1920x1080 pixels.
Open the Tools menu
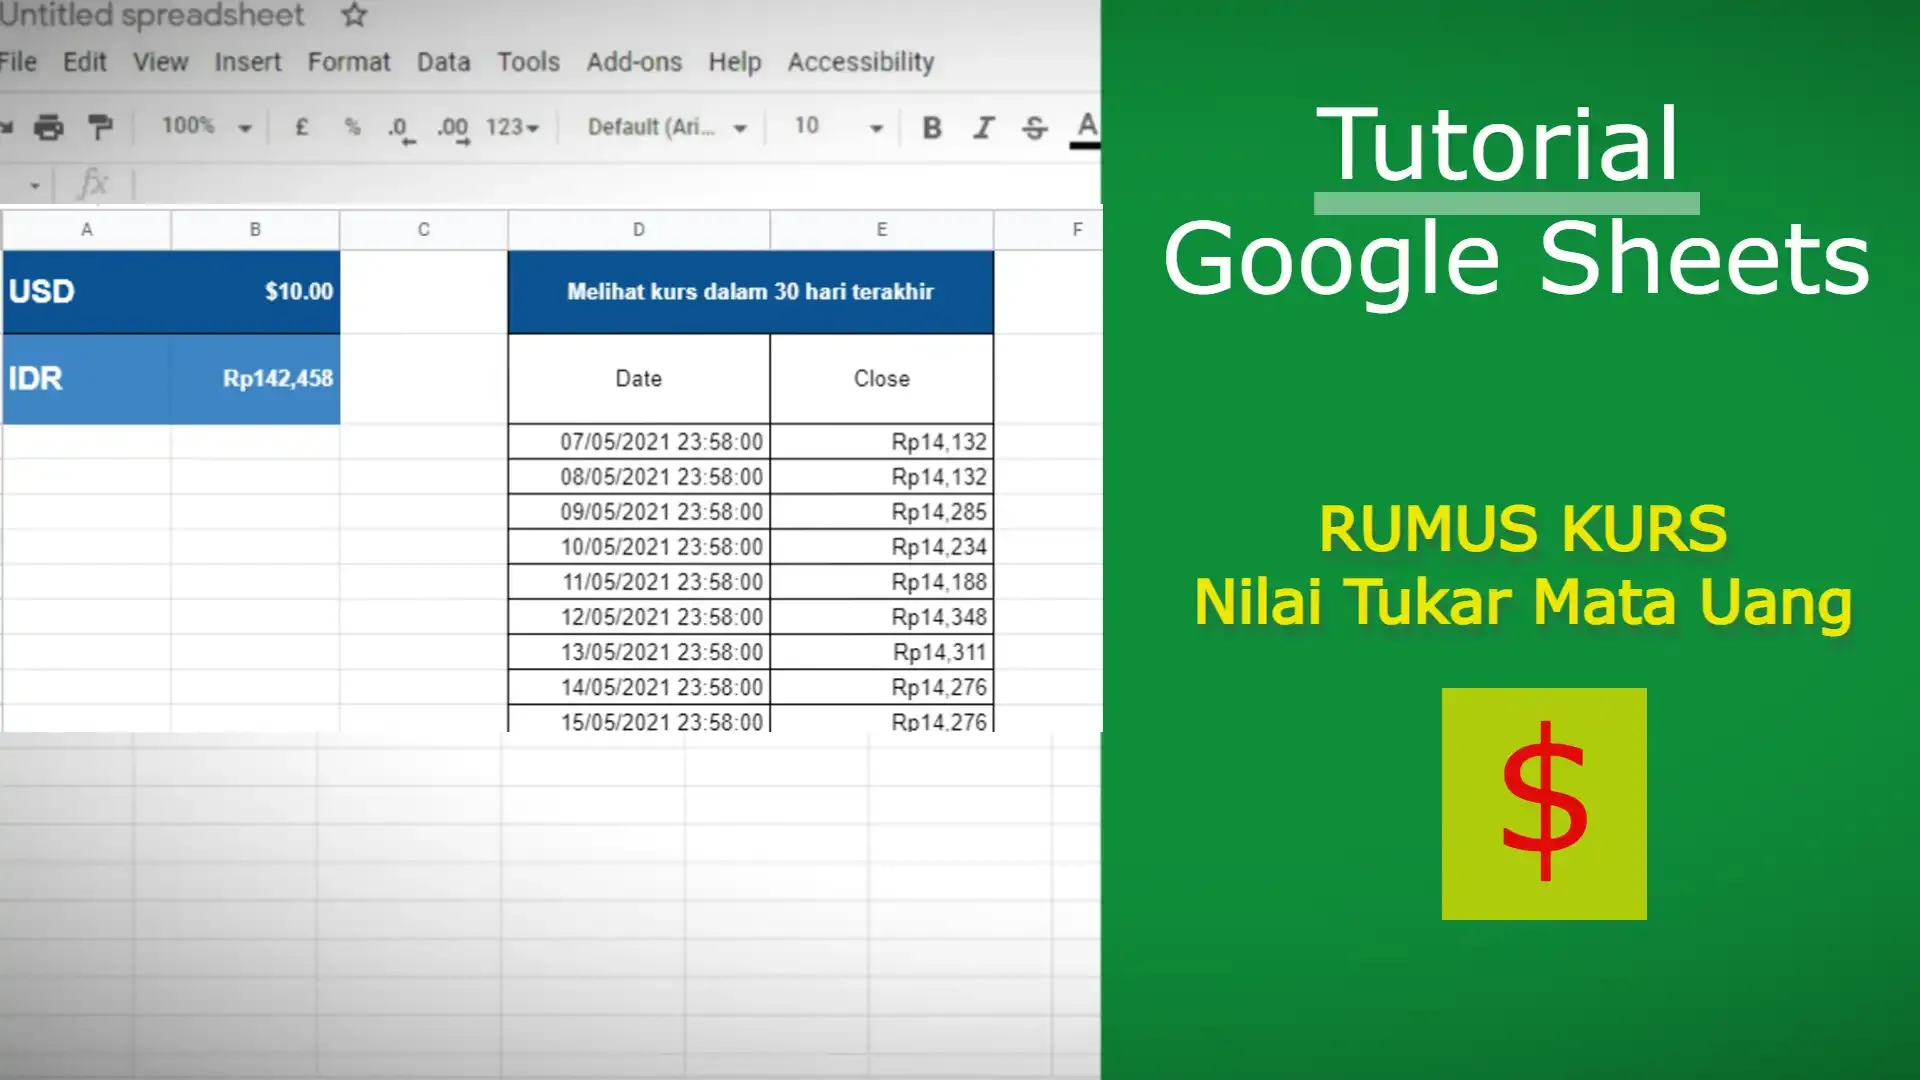click(x=529, y=62)
